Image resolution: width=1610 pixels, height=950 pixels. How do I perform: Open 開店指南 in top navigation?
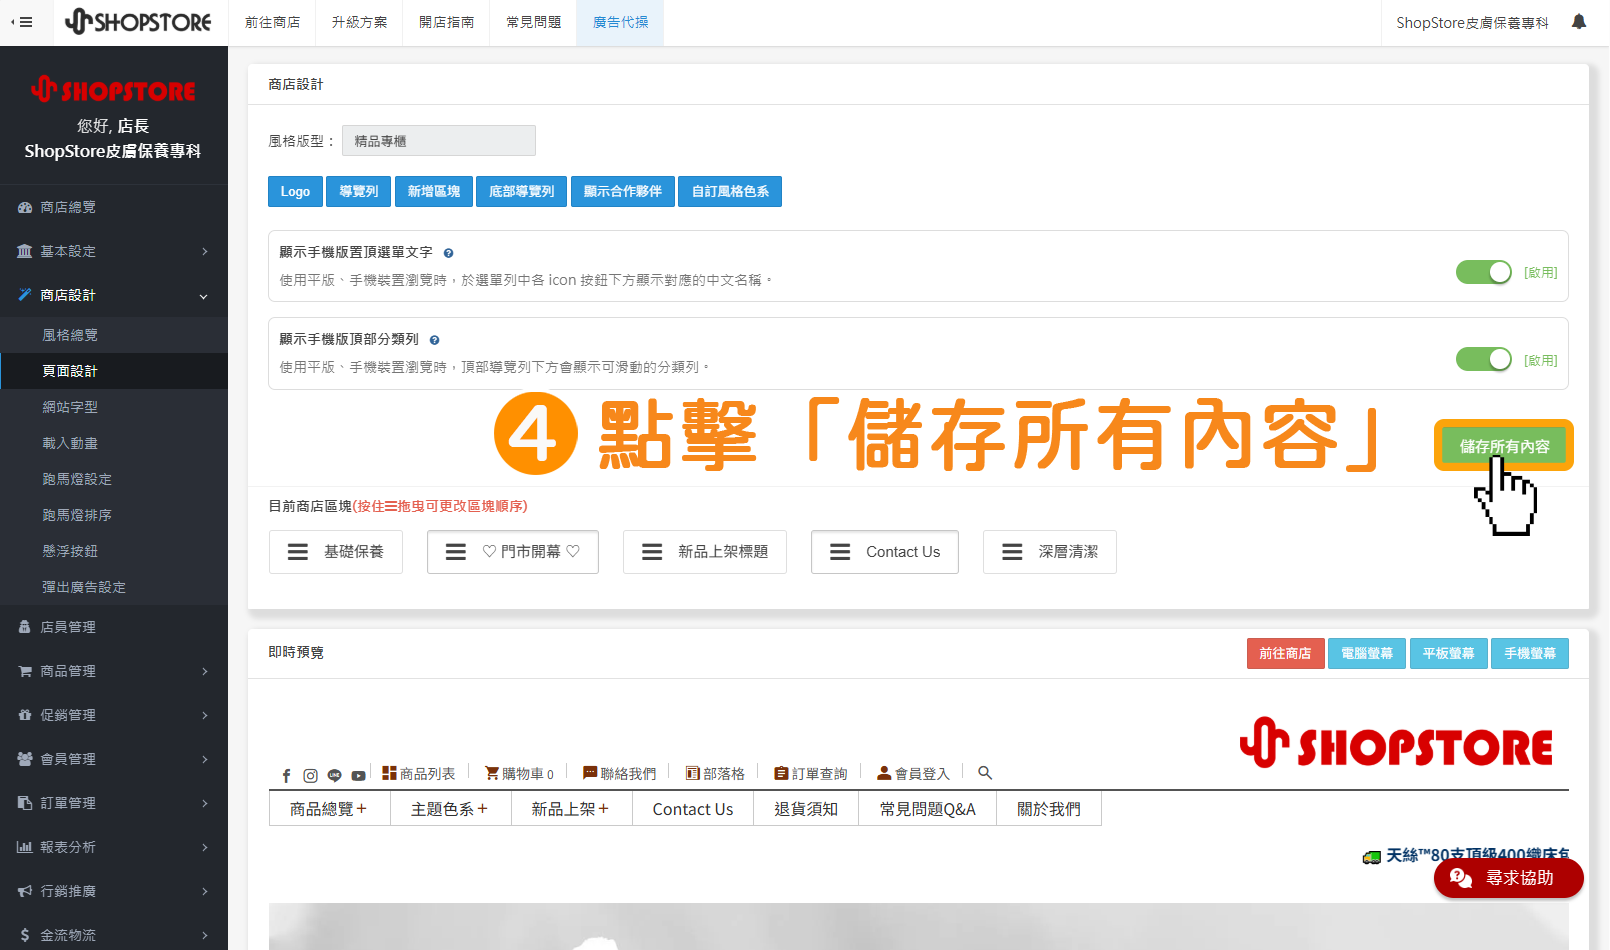(446, 22)
